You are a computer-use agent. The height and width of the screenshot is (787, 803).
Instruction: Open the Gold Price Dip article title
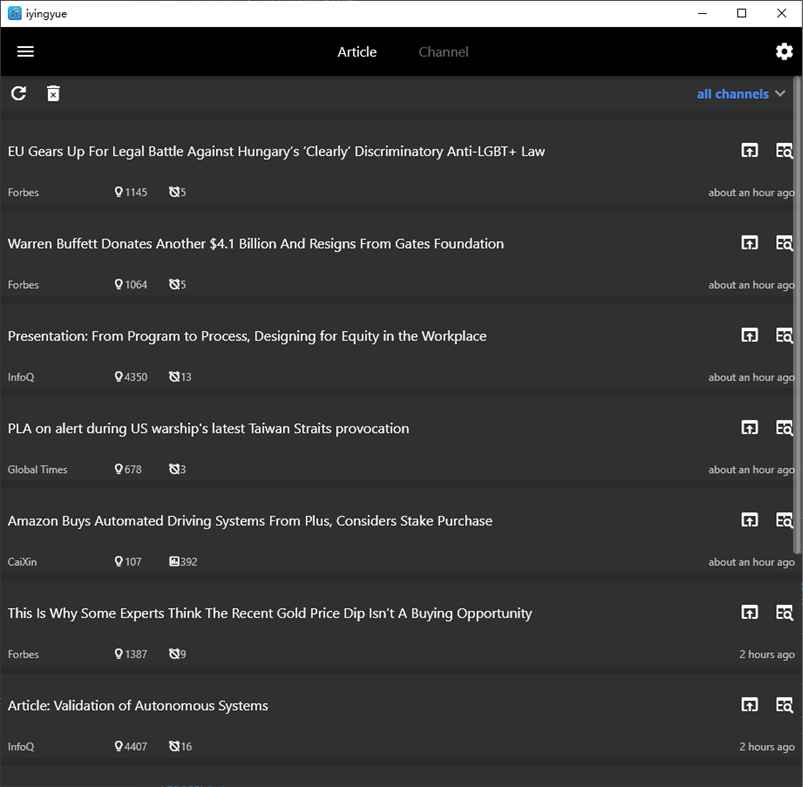click(270, 613)
